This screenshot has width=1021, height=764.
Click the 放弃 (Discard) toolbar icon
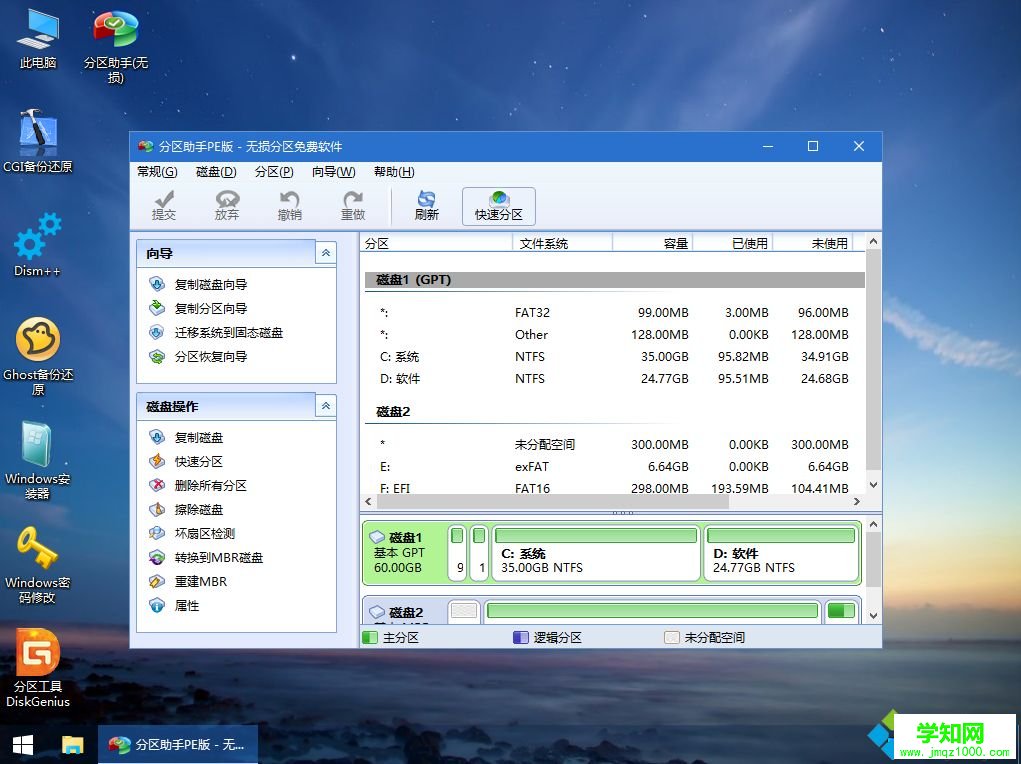[227, 205]
